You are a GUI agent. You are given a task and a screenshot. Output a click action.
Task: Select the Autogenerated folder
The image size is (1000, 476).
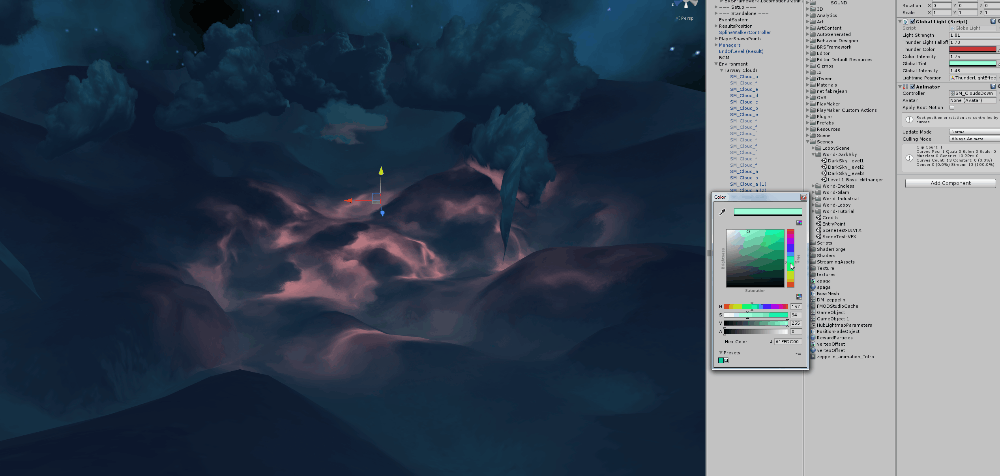pyautogui.click(x=830, y=34)
